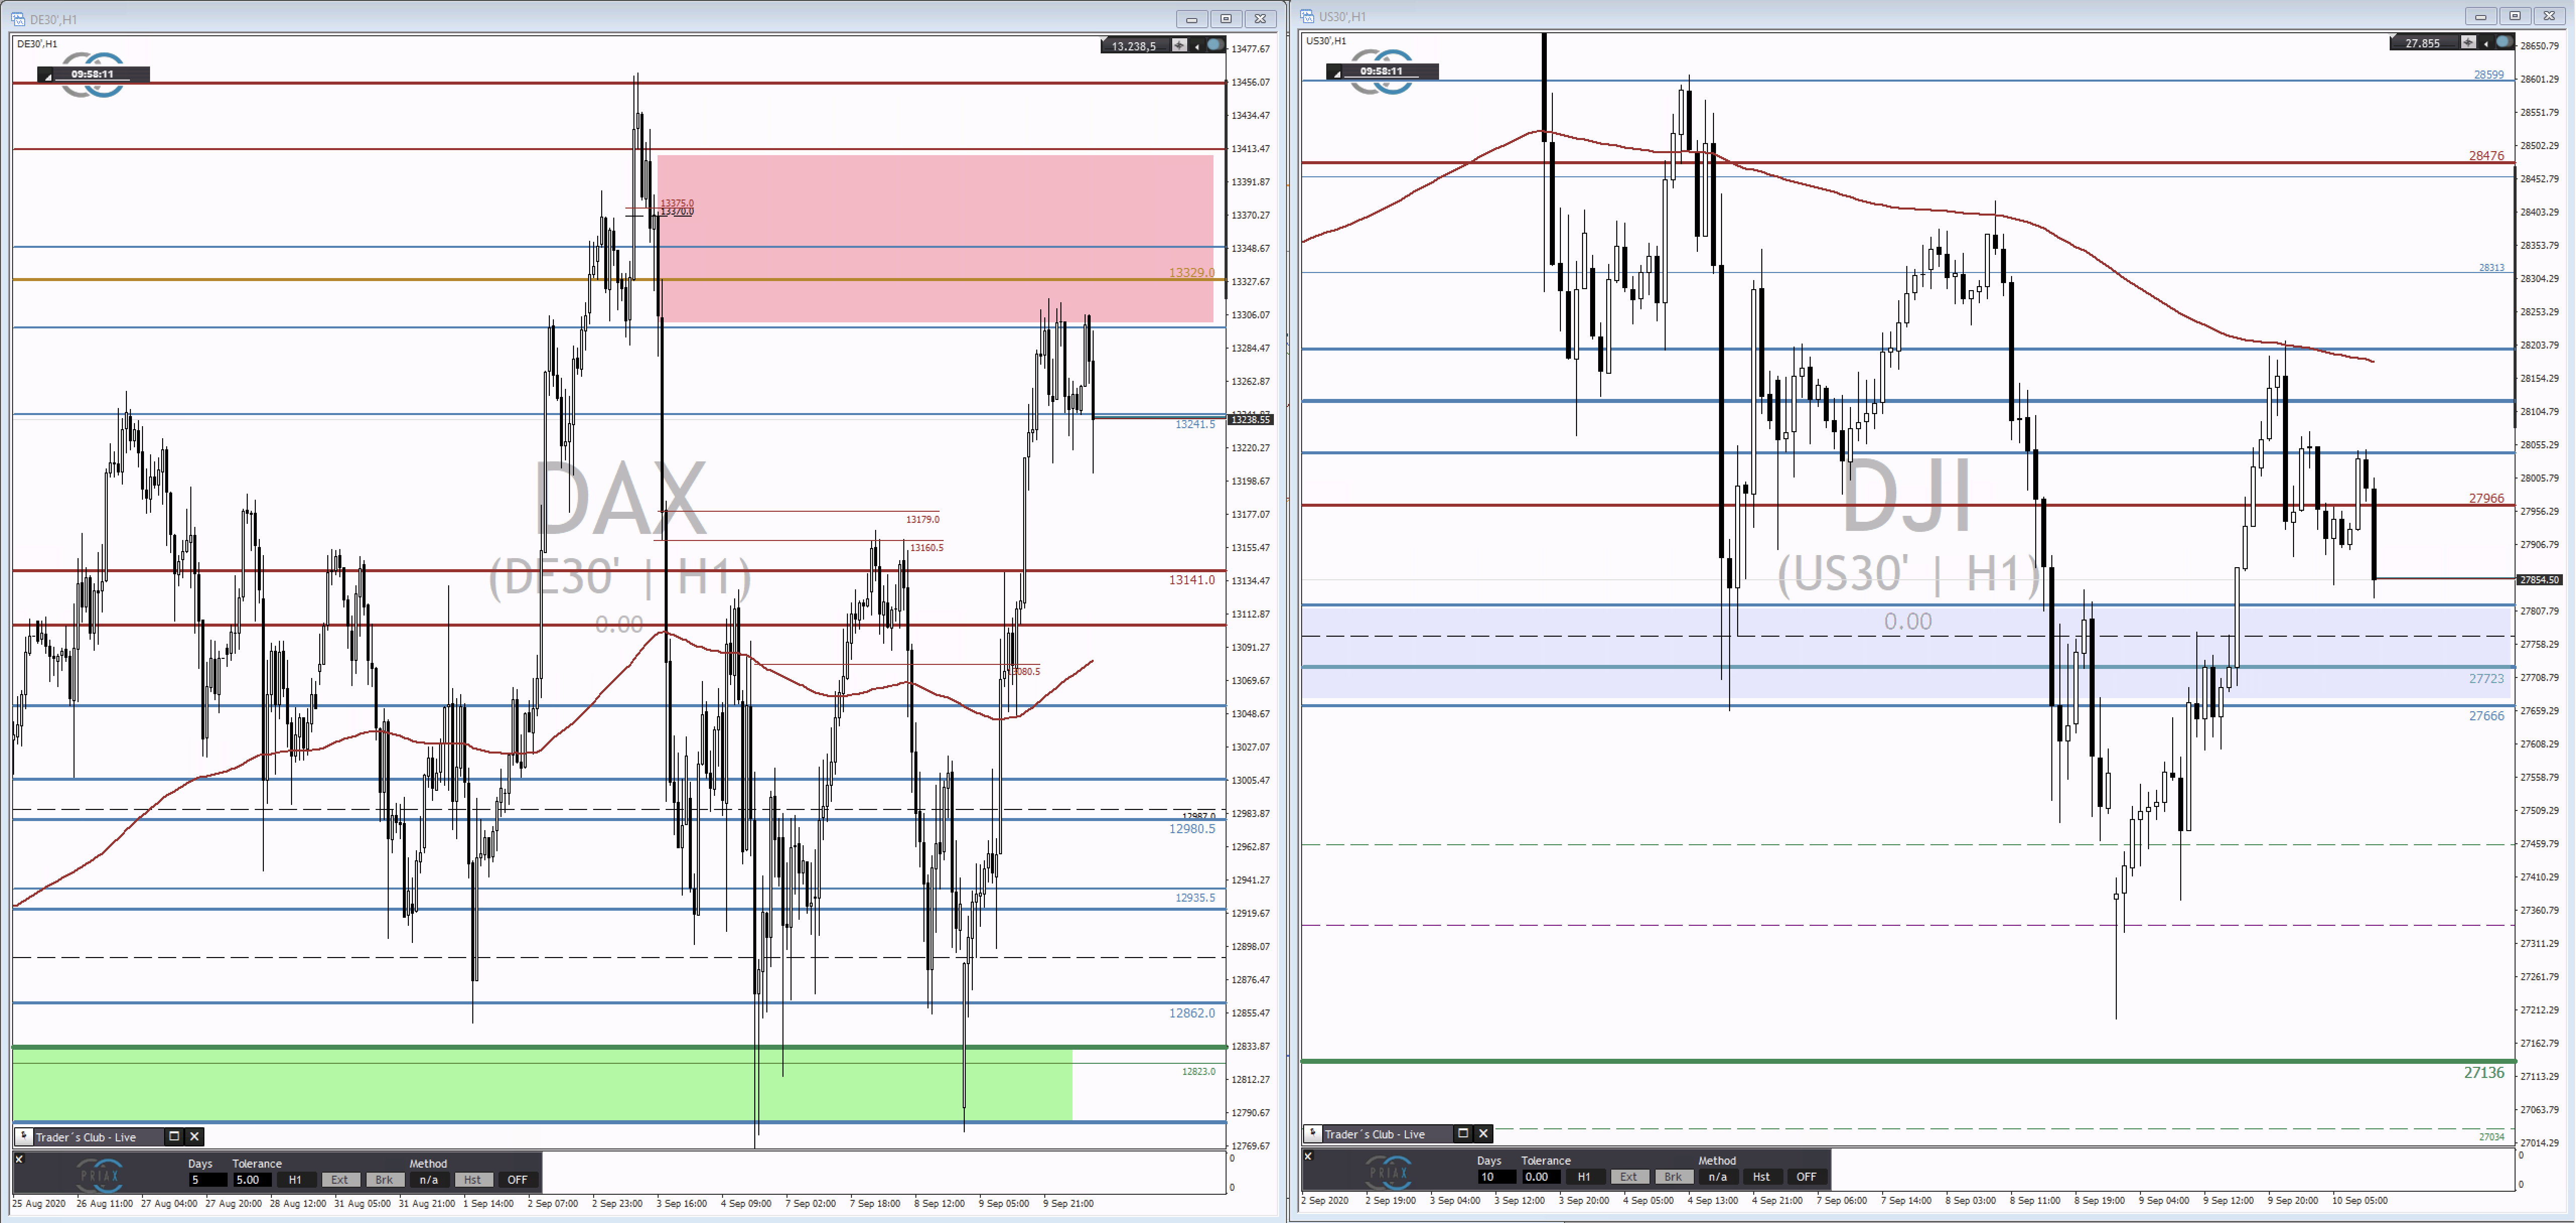Click the US30 chart window icon
2576x1223 pixels.
point(1307,16)
